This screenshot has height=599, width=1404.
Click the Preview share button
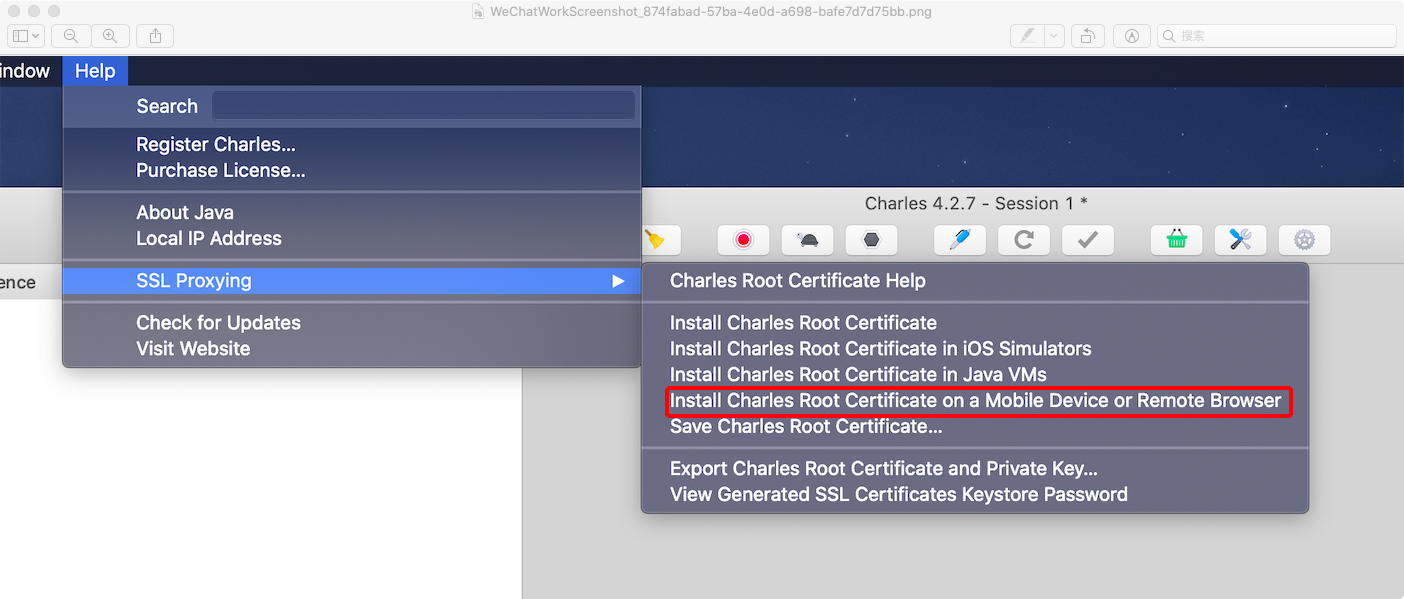click(155, 35)
